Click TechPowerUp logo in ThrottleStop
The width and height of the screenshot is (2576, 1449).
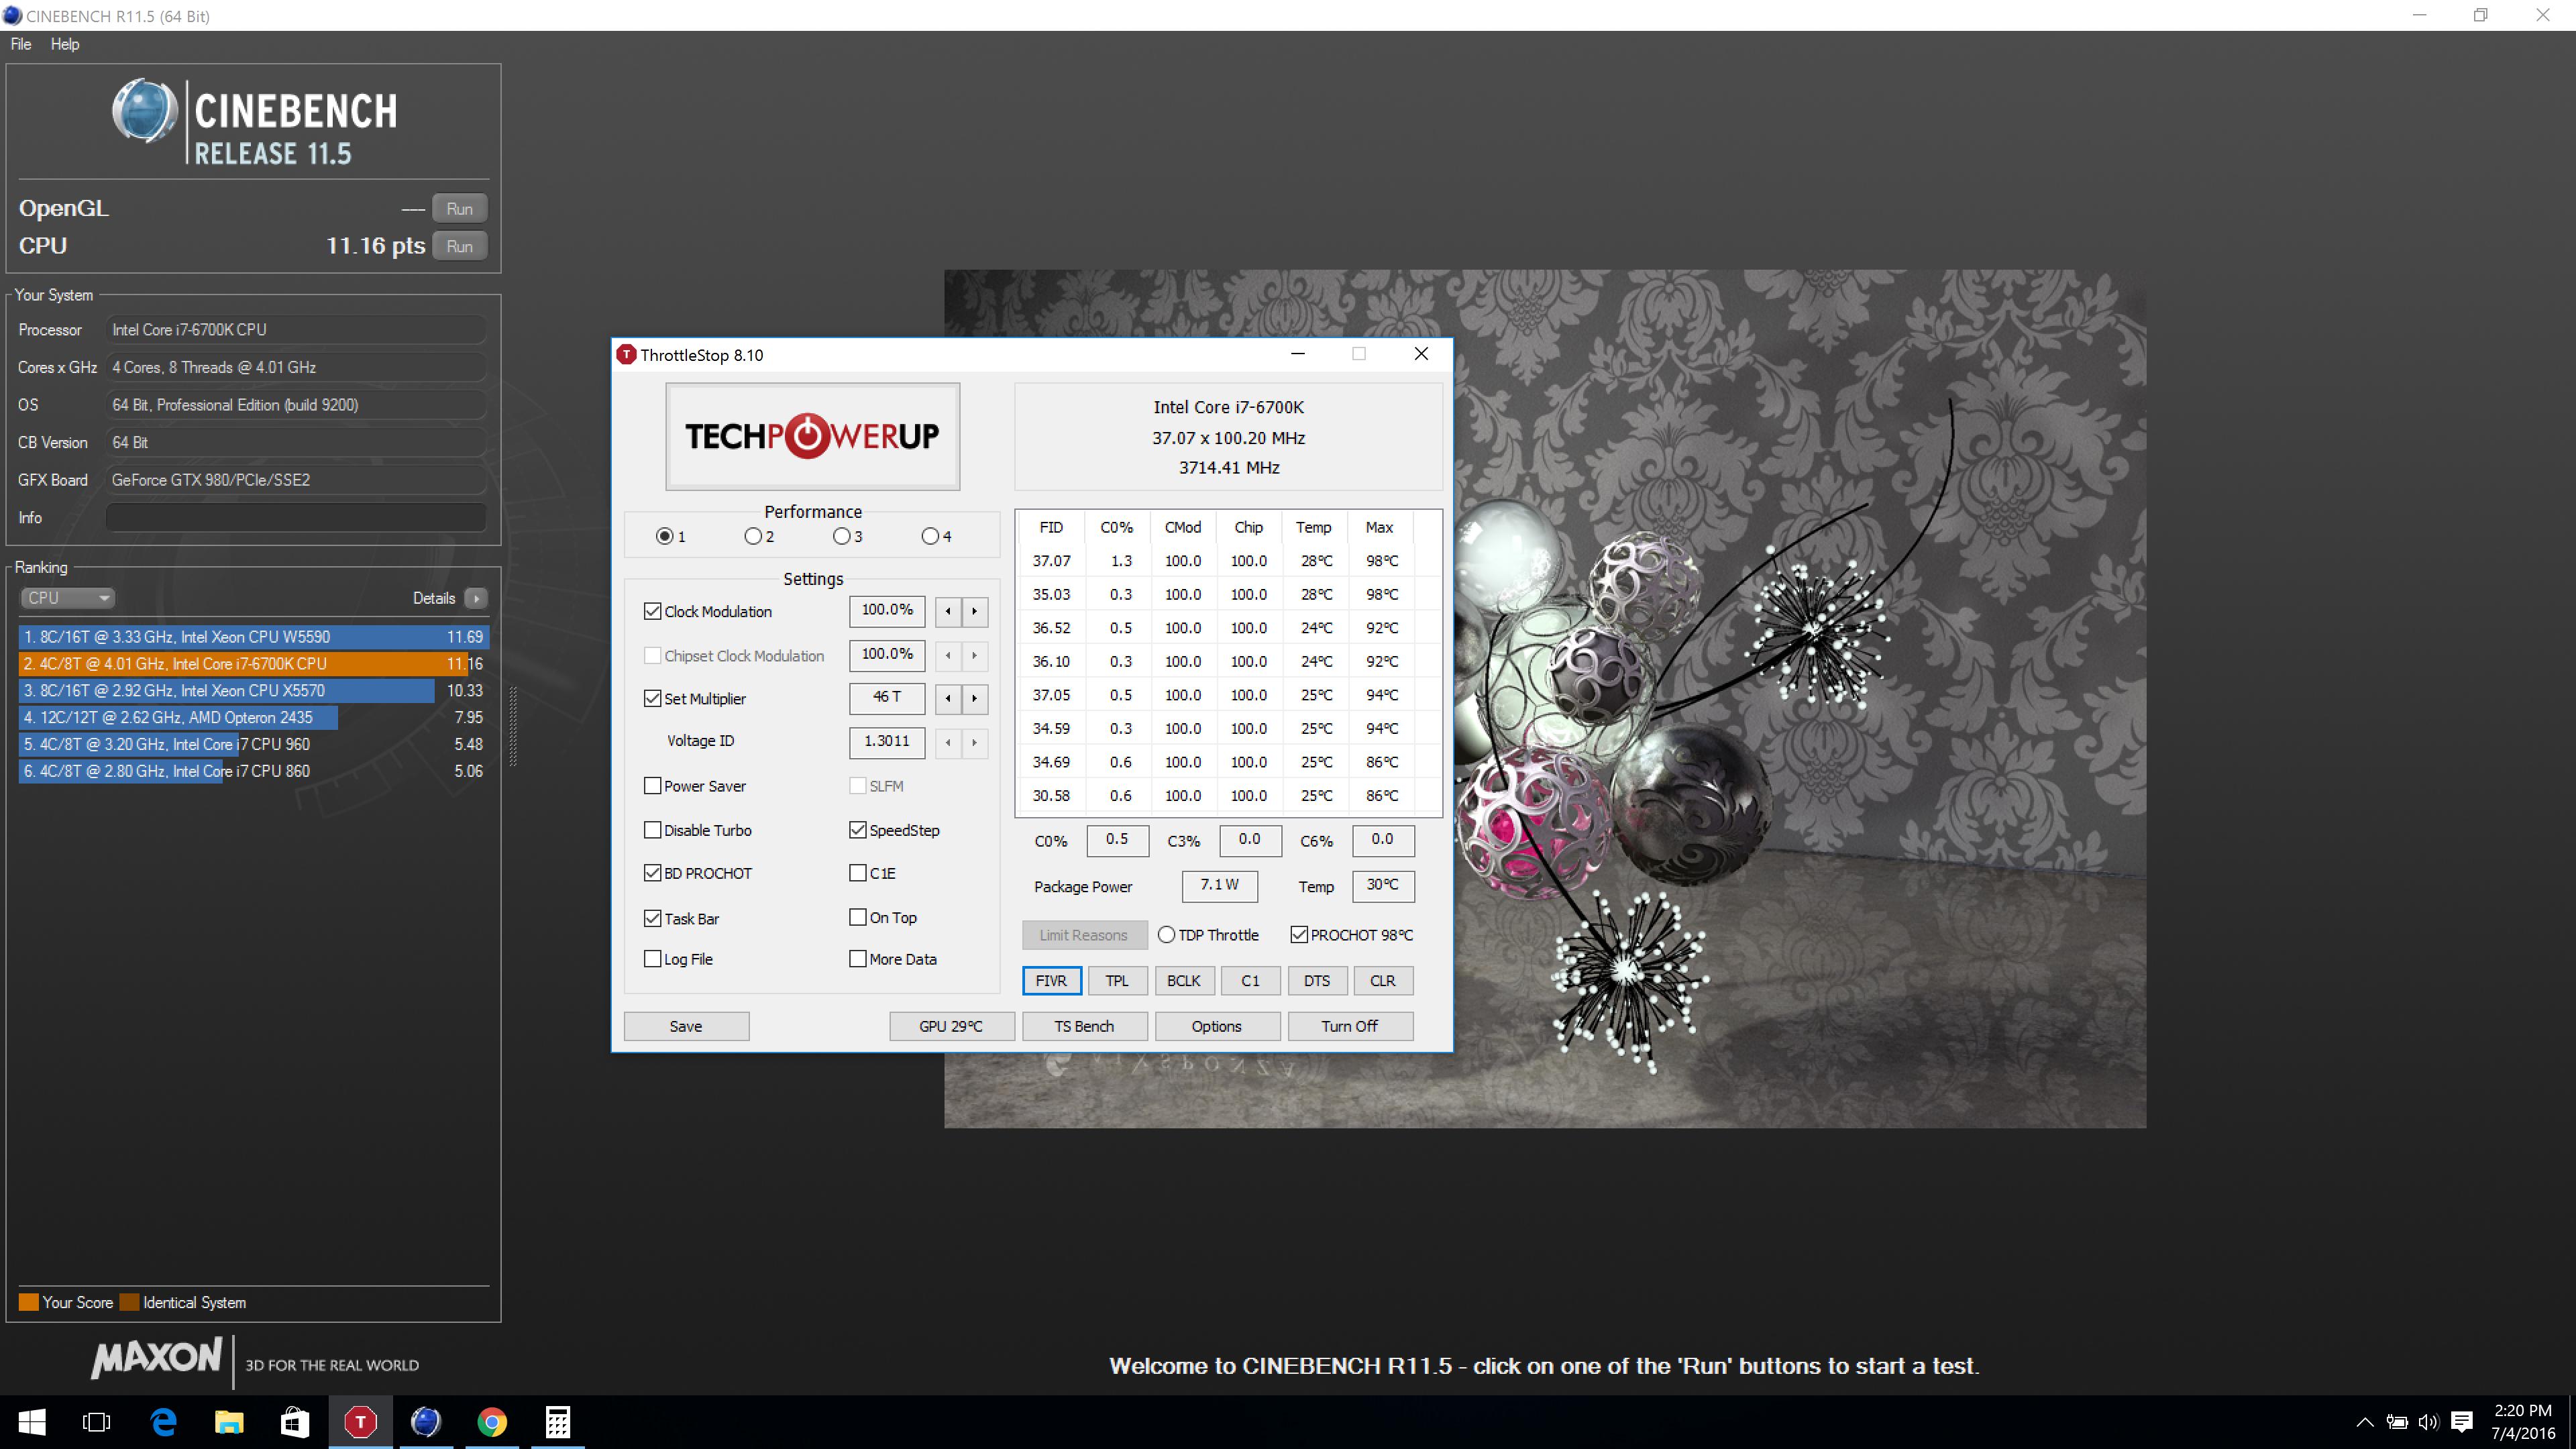point(812,436)
